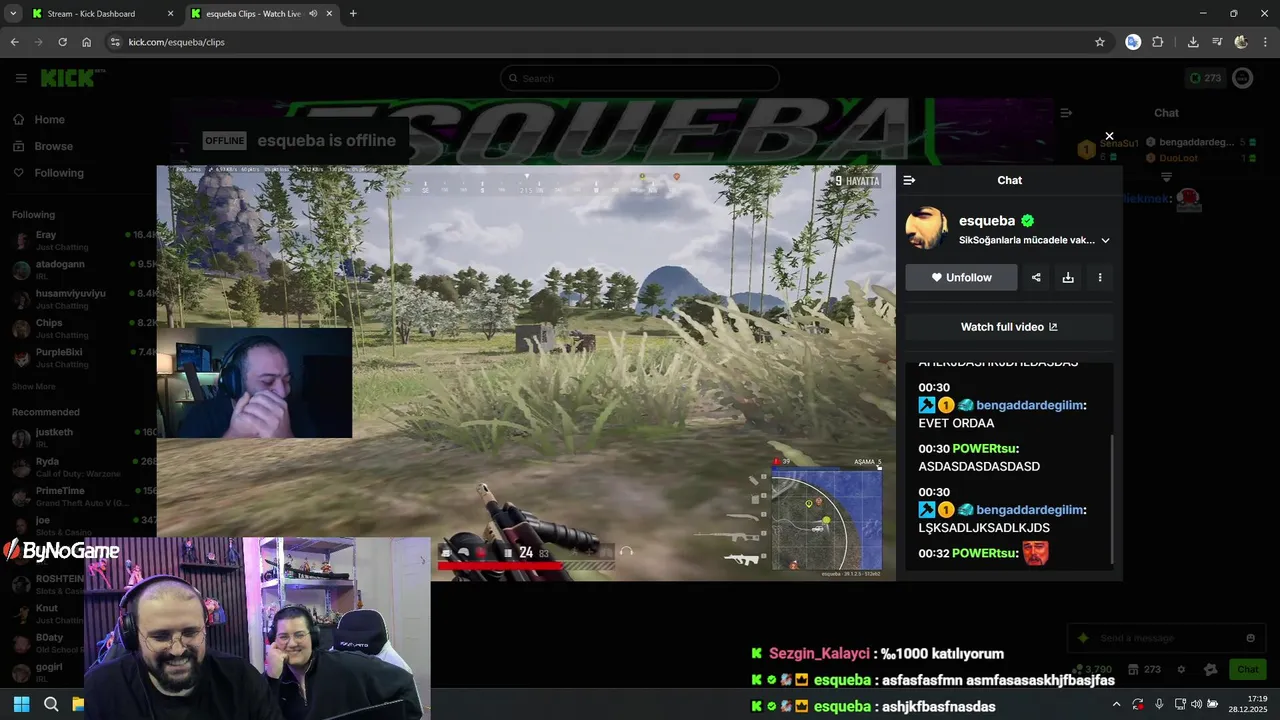Expand the clip title dropdown arrow
The image size is (1280, 720).
click(x=1105, y=240)
